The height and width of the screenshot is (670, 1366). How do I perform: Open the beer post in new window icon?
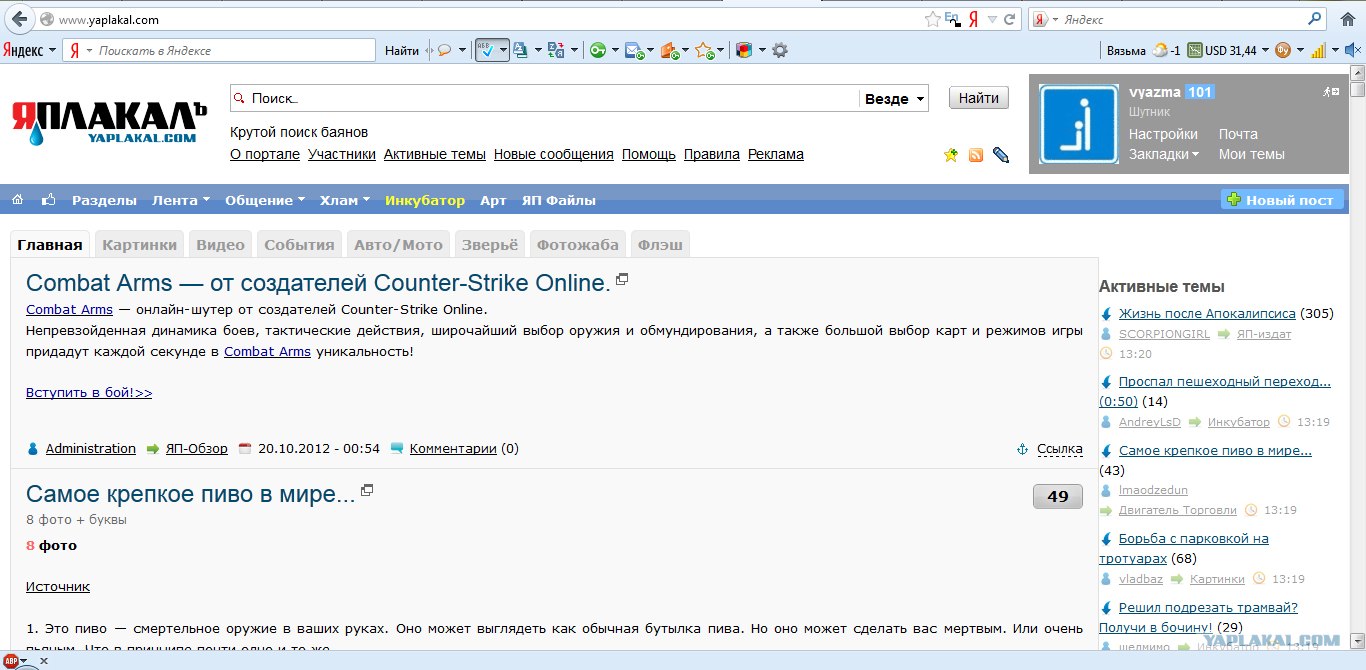[x=367, y=490]
